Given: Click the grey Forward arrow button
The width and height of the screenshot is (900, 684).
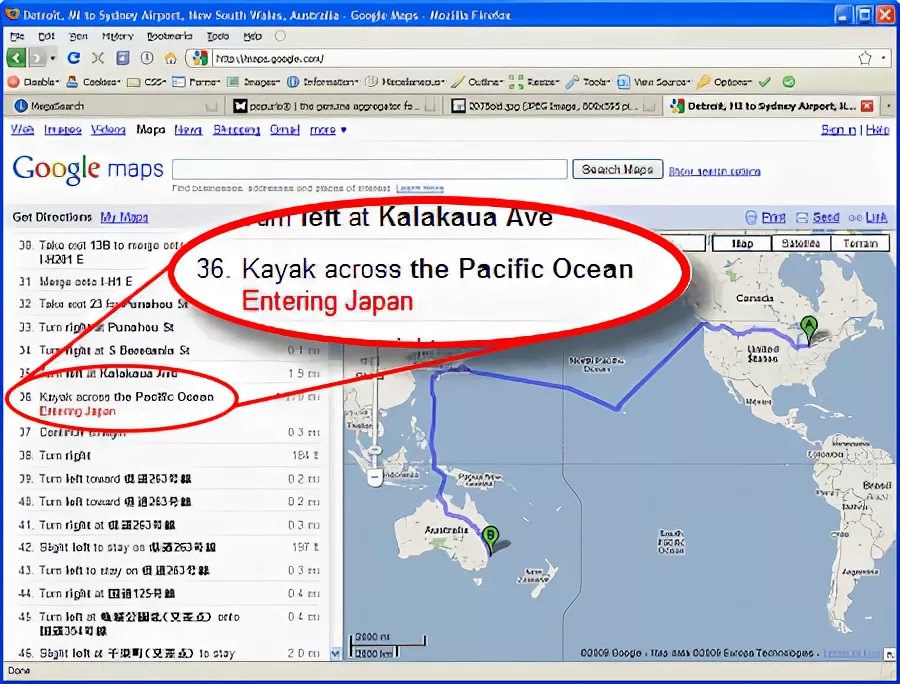Looking at the screenshot, I should [x=37, y=58].
